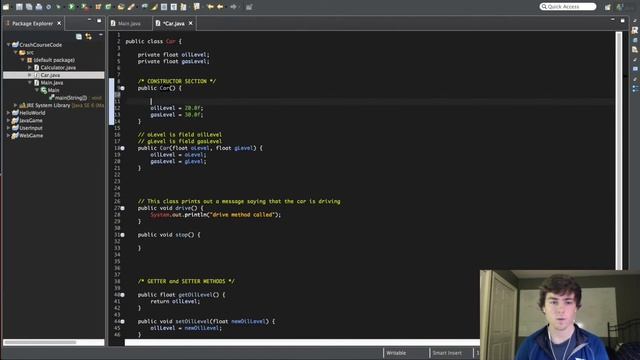The image size is (640, 360).
Task: Fold the getOilLevel() method marker
Action: click(x=122, y=295)
